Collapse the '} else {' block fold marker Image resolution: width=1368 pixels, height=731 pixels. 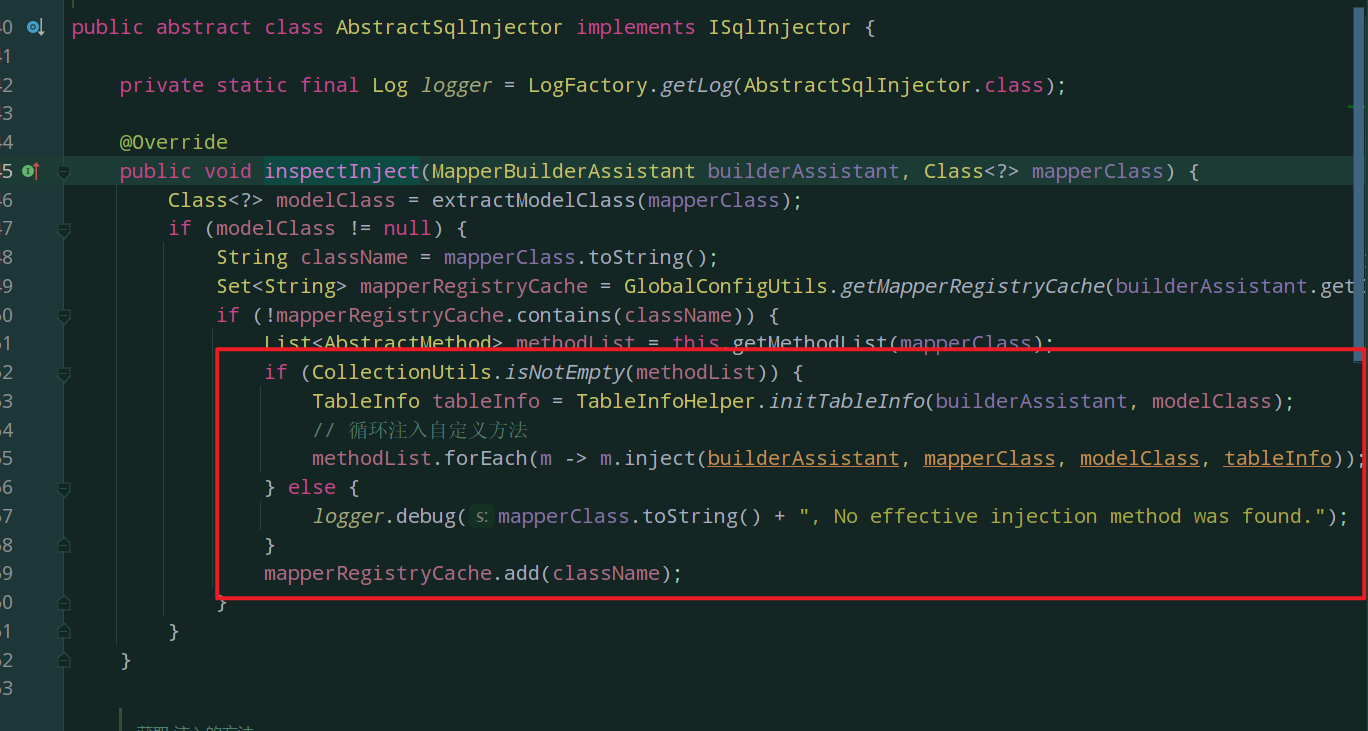pos(64,488)
